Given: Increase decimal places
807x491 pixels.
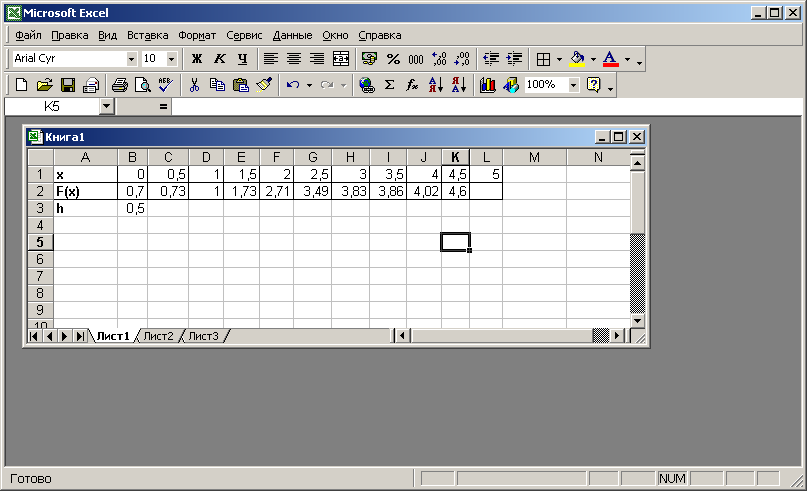Looking at the screenshot, I should (439, 59).
